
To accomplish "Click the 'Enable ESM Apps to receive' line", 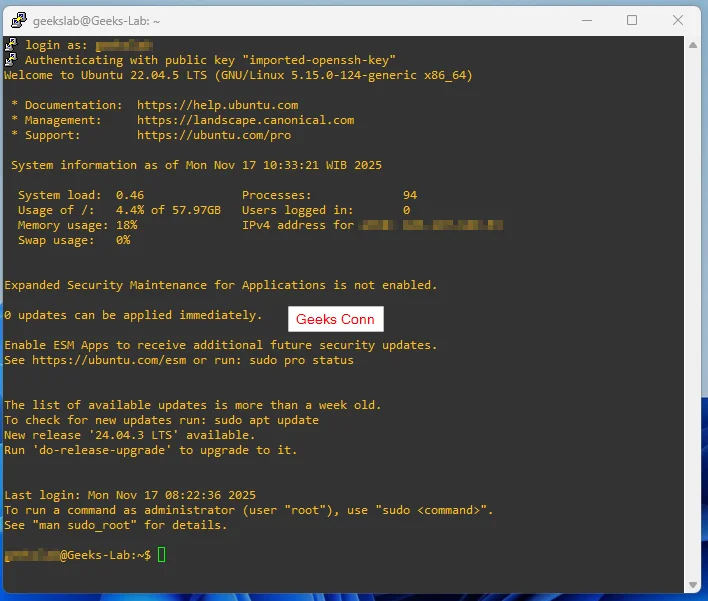I will (221, 345).
